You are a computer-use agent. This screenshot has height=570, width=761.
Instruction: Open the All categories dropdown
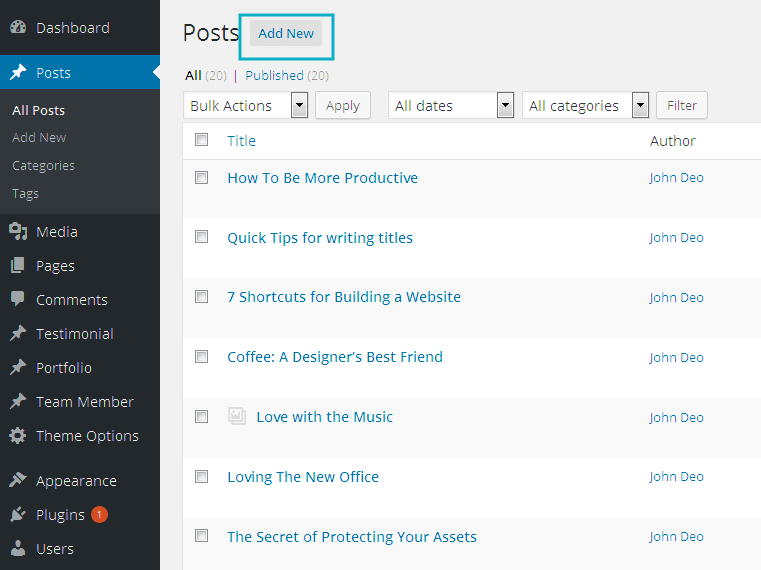point(585,106)
